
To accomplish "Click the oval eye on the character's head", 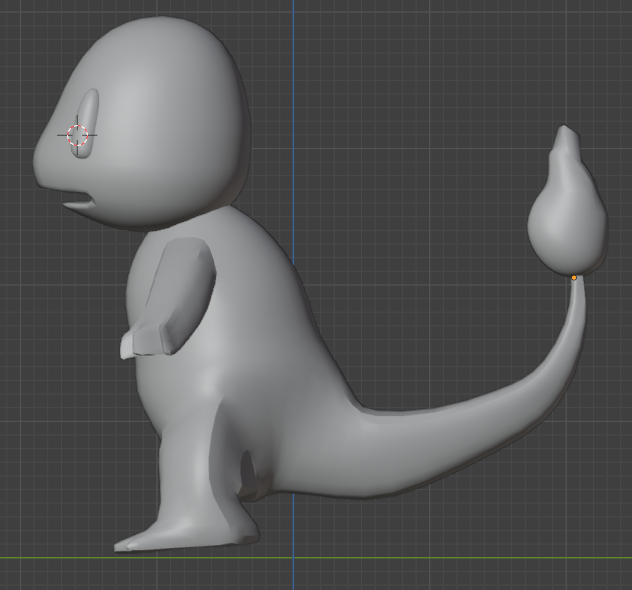I will (85, 123).
